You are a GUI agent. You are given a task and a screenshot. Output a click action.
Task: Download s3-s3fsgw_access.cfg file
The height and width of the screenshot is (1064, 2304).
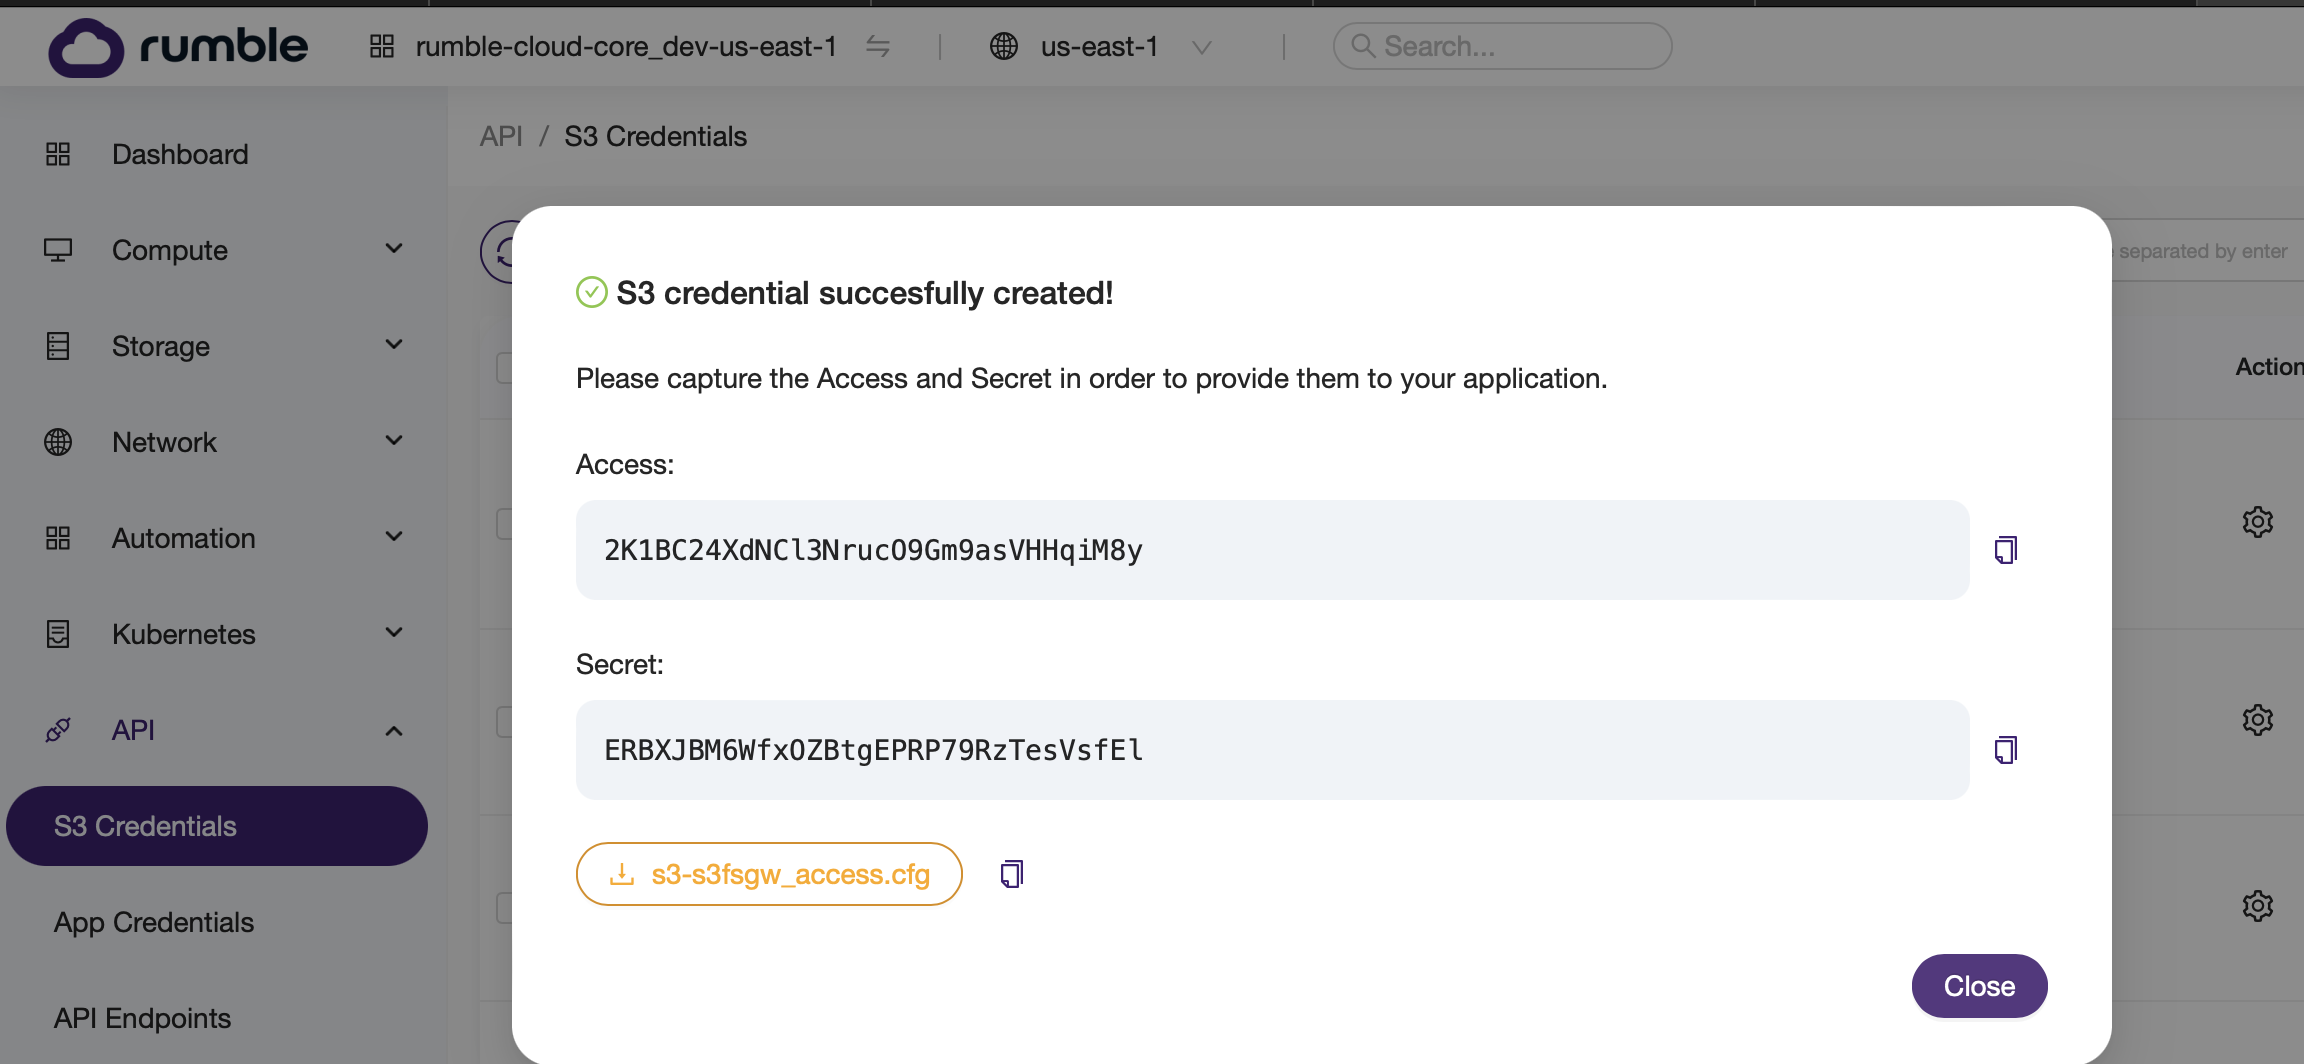click(x=769, y=874)
